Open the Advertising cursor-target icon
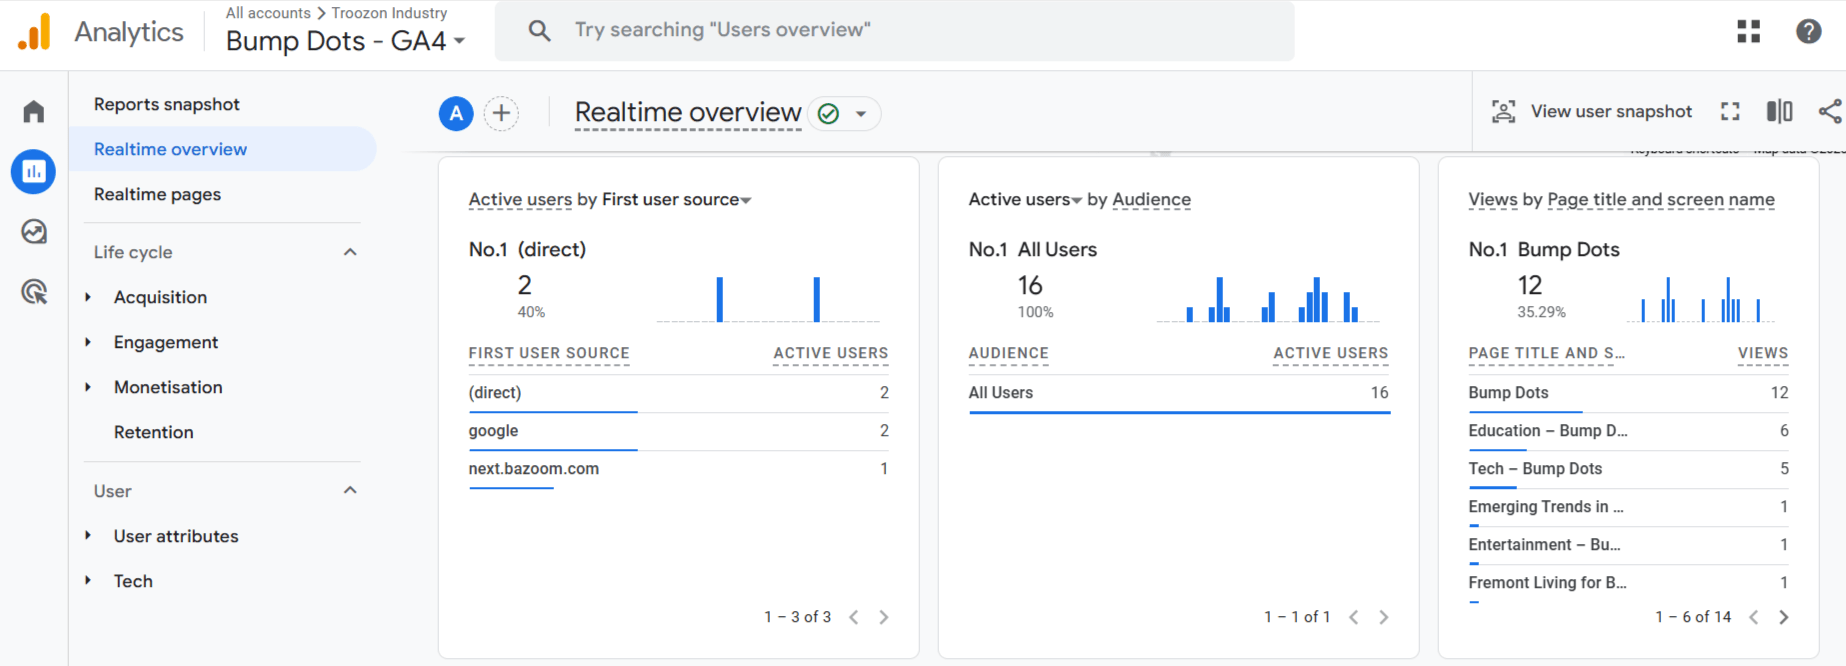1846x666 pixels. click(34, 292)
